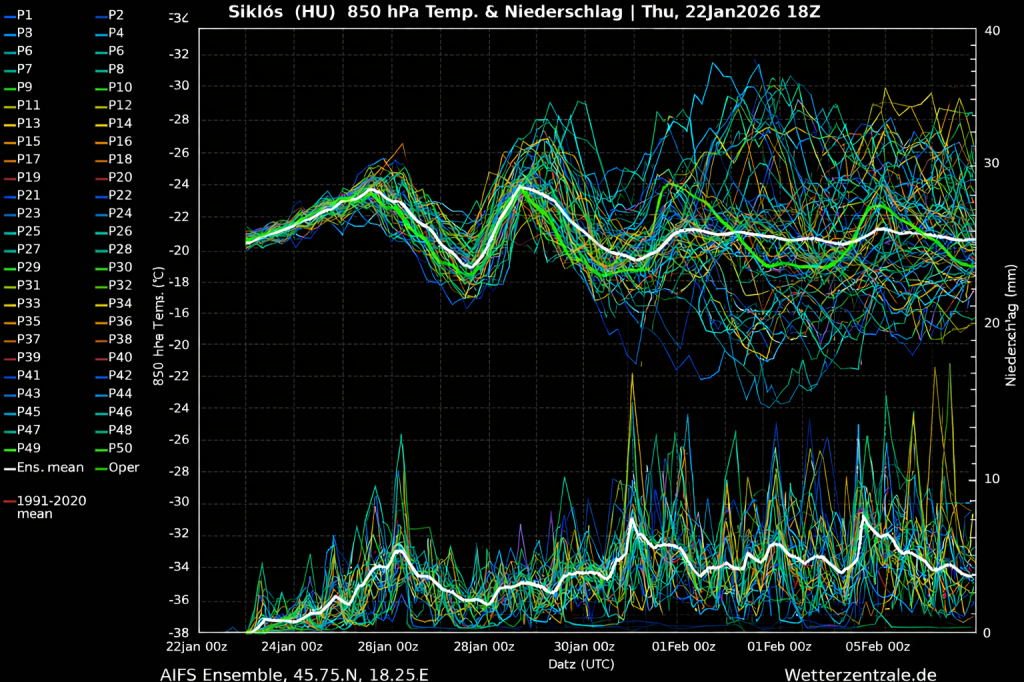The width and height of the screenshot is (1024, 682).
Task: Toggle the P42 ensemble member label
Action: pyautogui.click(x=120, y=375)
